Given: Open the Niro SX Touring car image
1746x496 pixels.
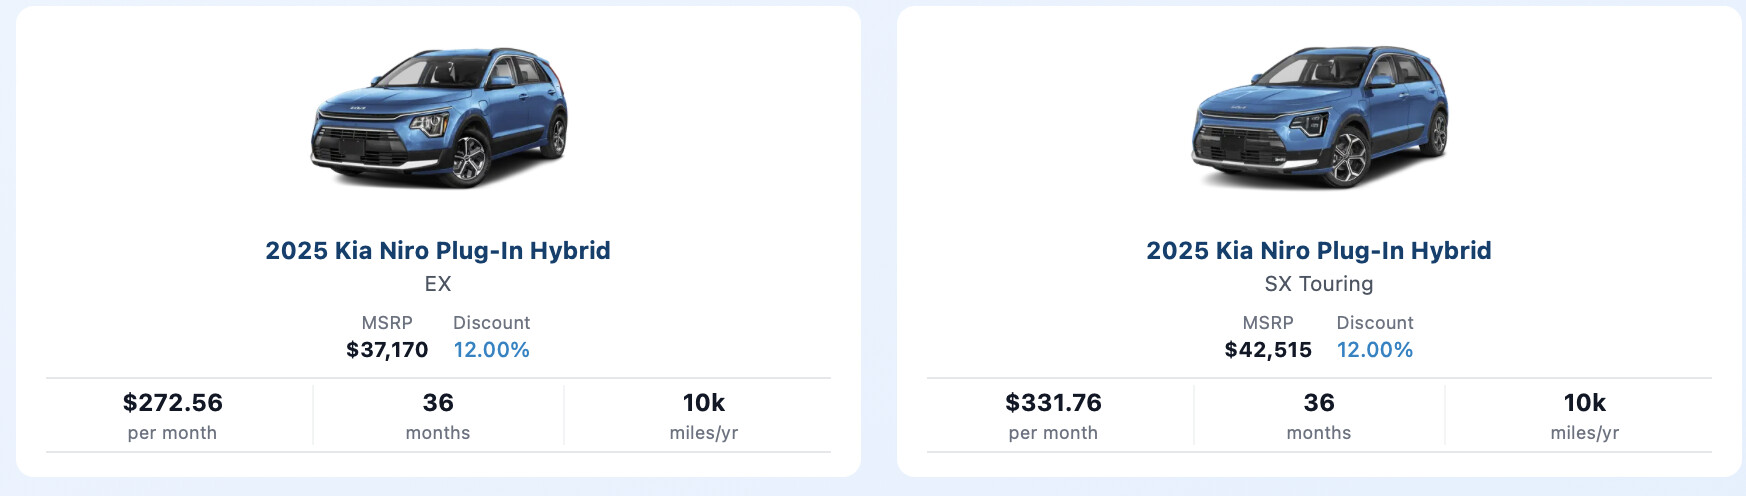Looking at the screenshot, I should coord(1319,117).
